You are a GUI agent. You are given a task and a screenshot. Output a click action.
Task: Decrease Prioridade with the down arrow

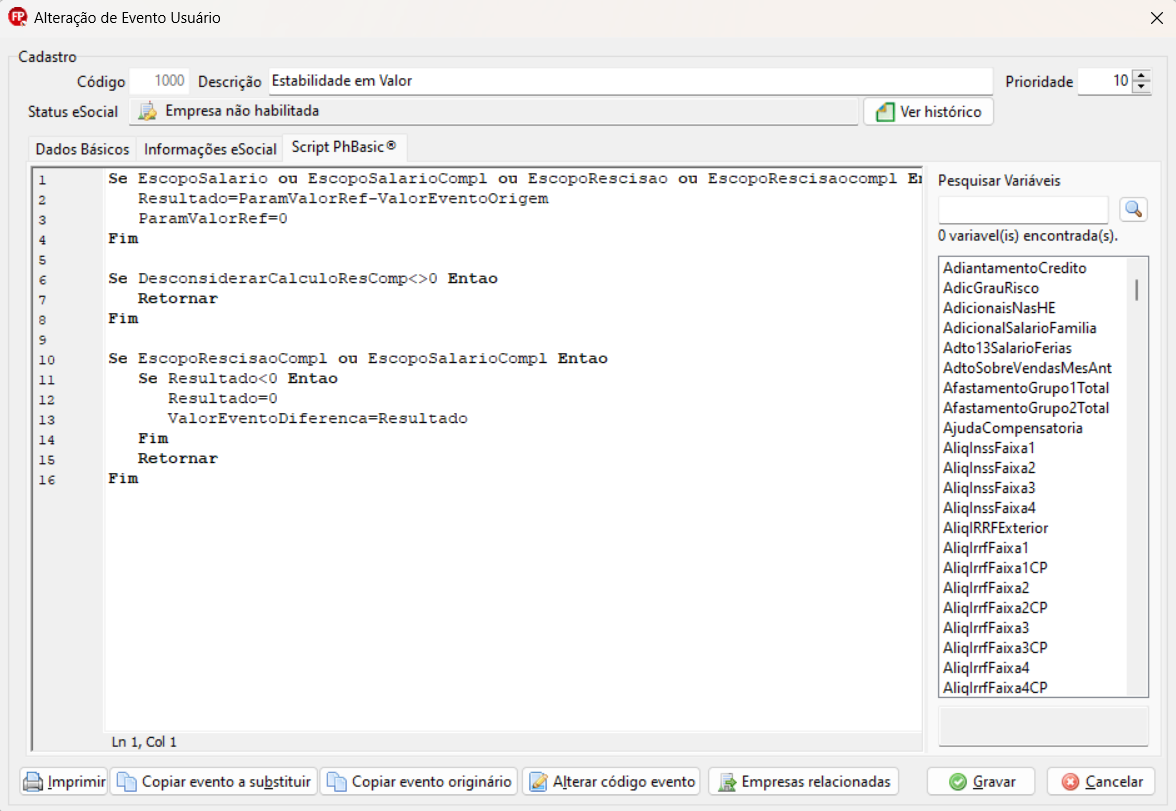1142,87
